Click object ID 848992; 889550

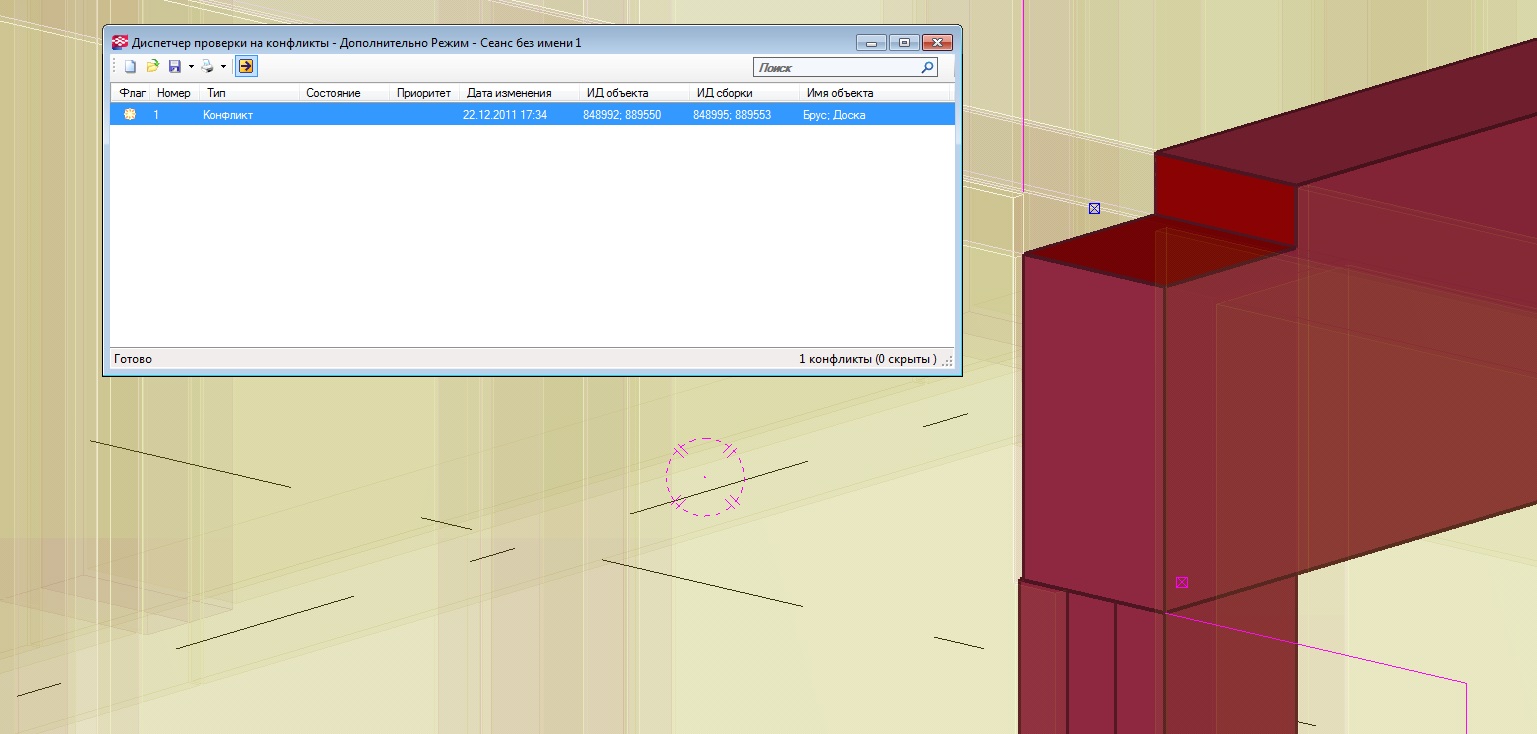(x=622, y=115)
